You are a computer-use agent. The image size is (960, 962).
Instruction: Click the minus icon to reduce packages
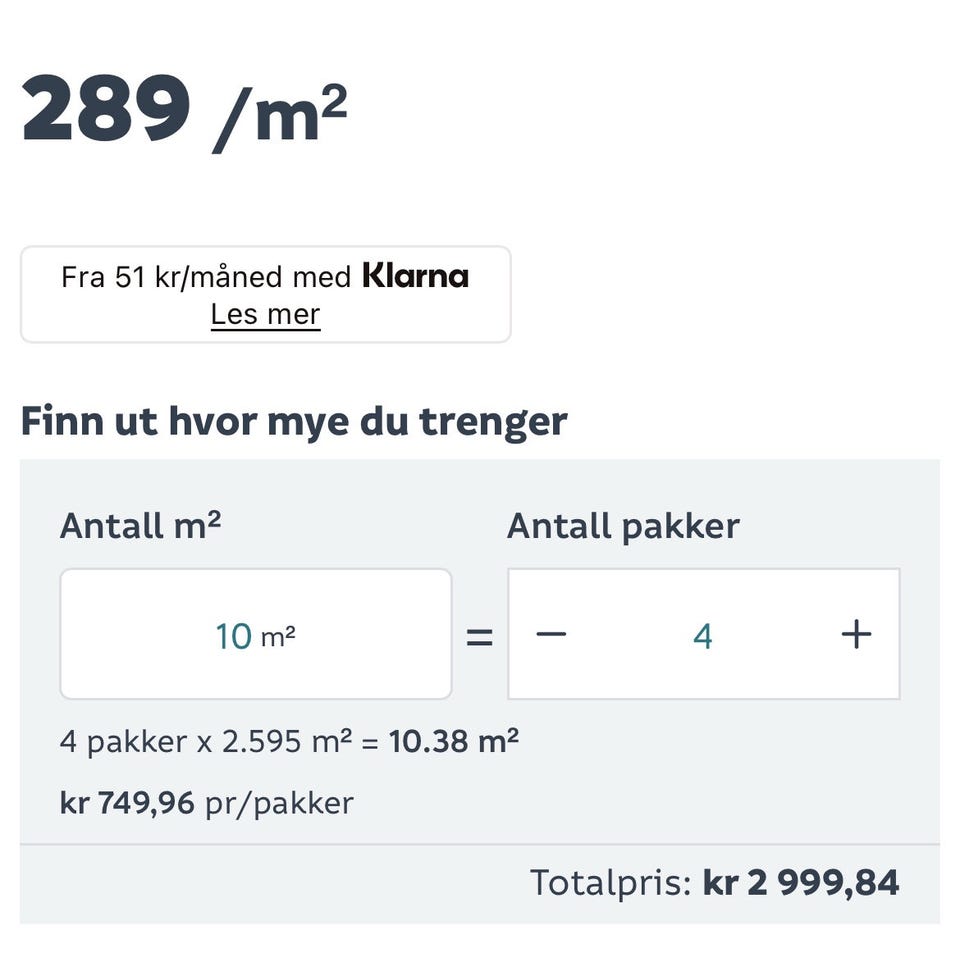point(551,635)
